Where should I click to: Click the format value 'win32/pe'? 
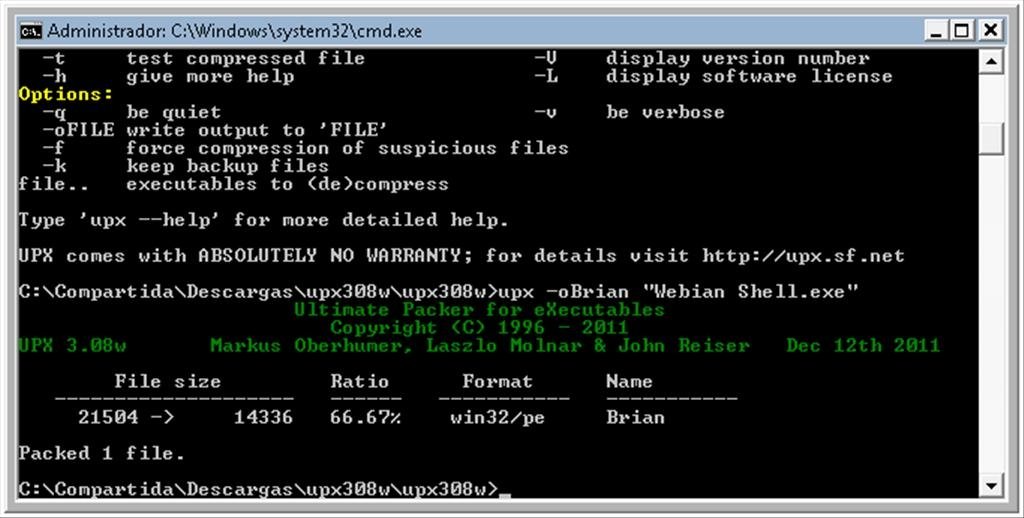497,417
